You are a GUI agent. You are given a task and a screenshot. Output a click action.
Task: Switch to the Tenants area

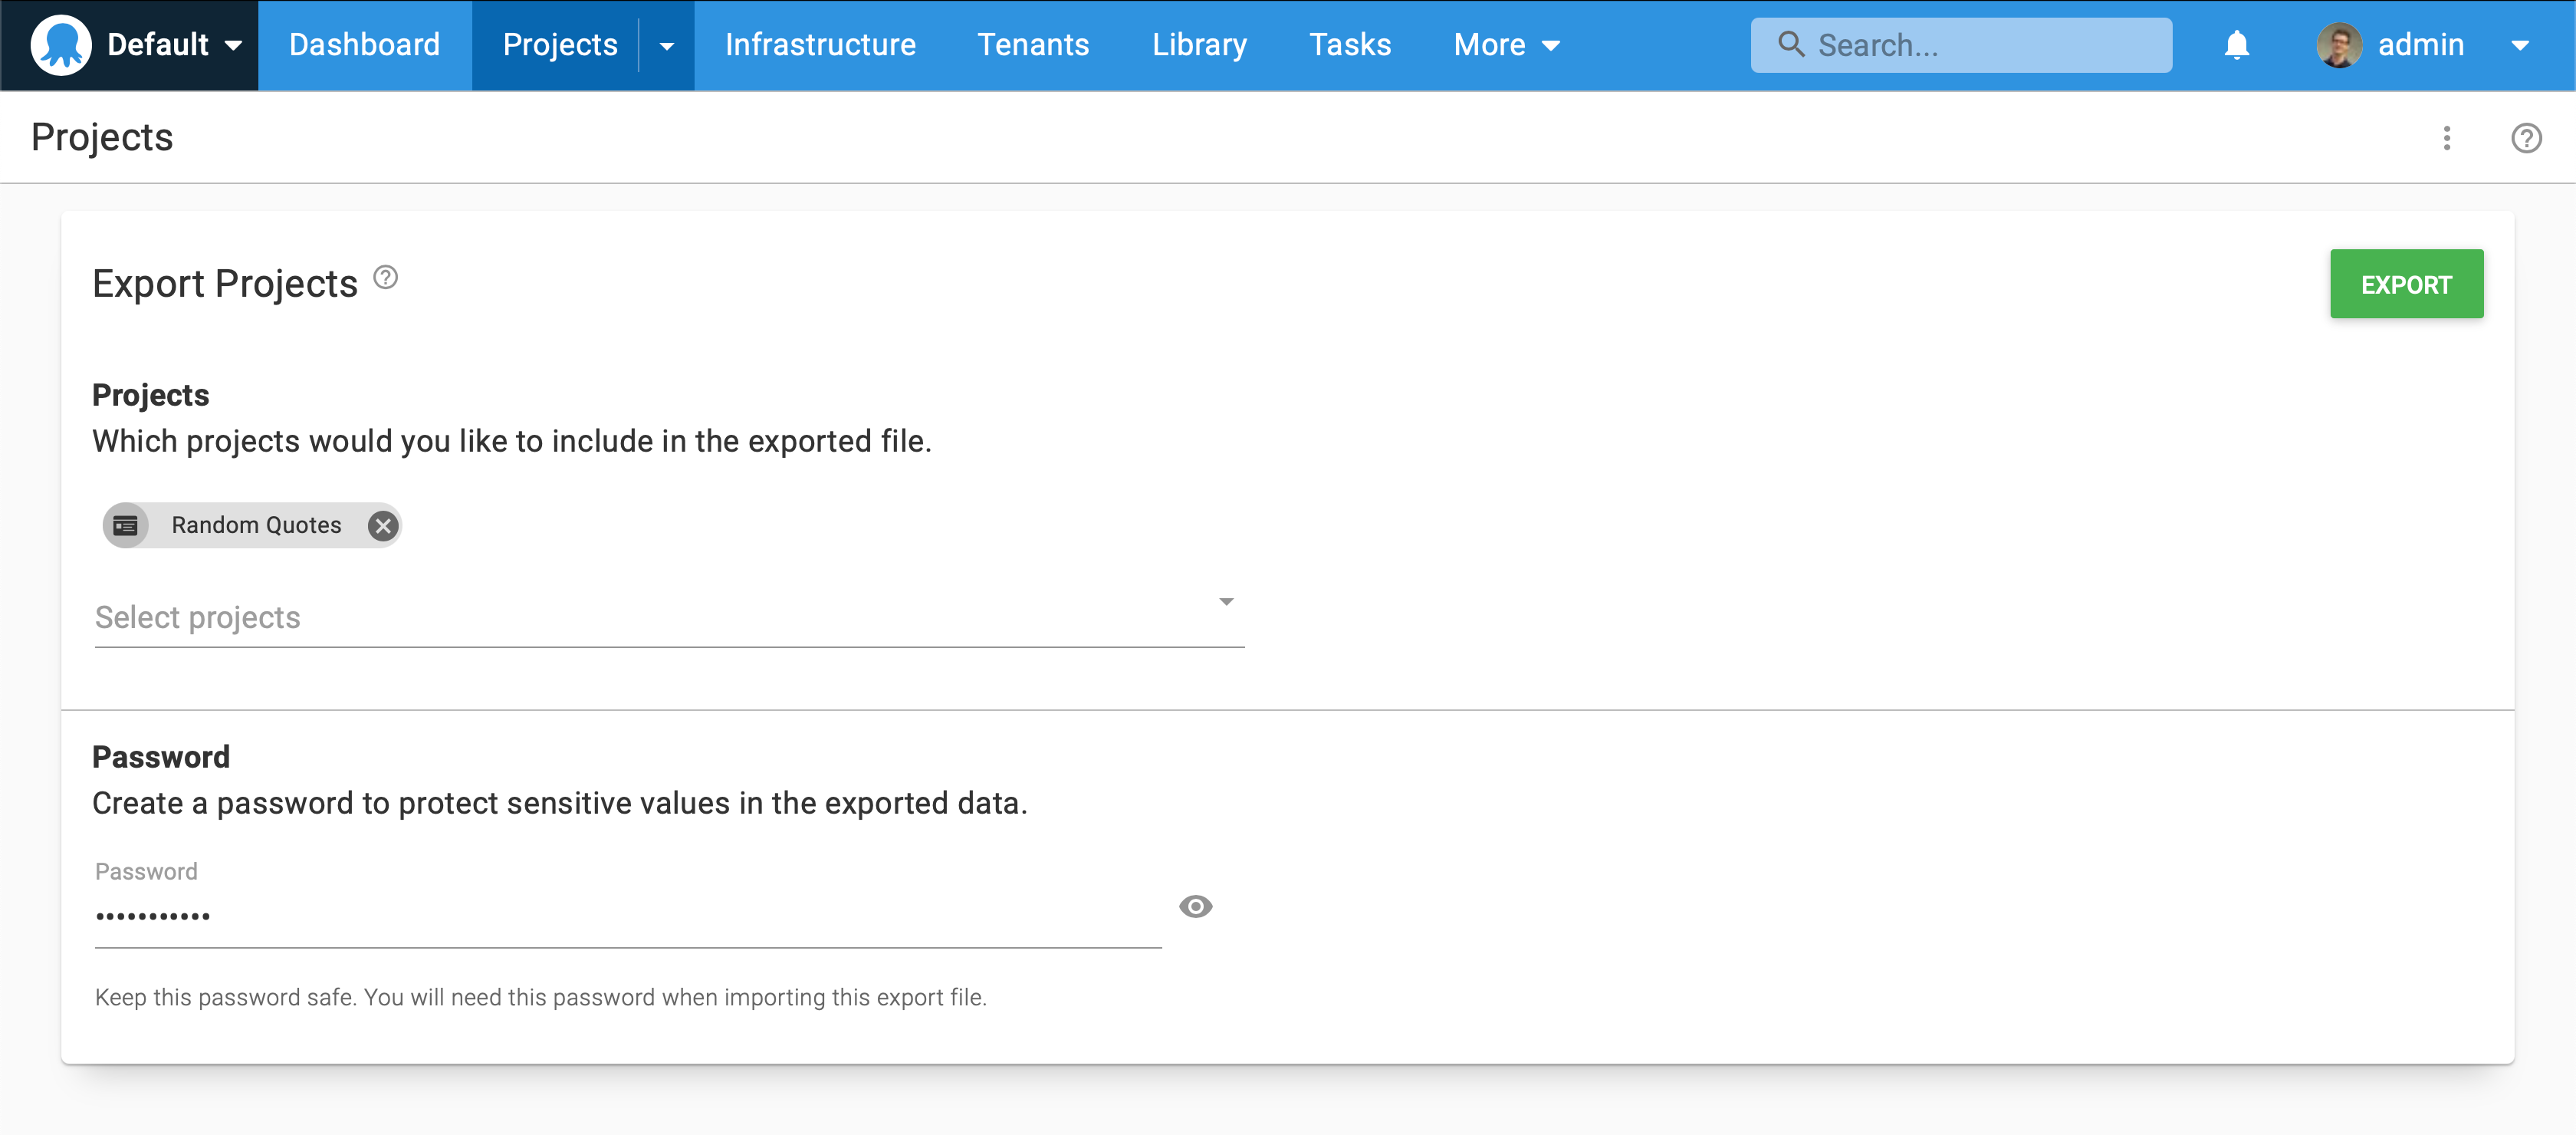point(1033,45)
